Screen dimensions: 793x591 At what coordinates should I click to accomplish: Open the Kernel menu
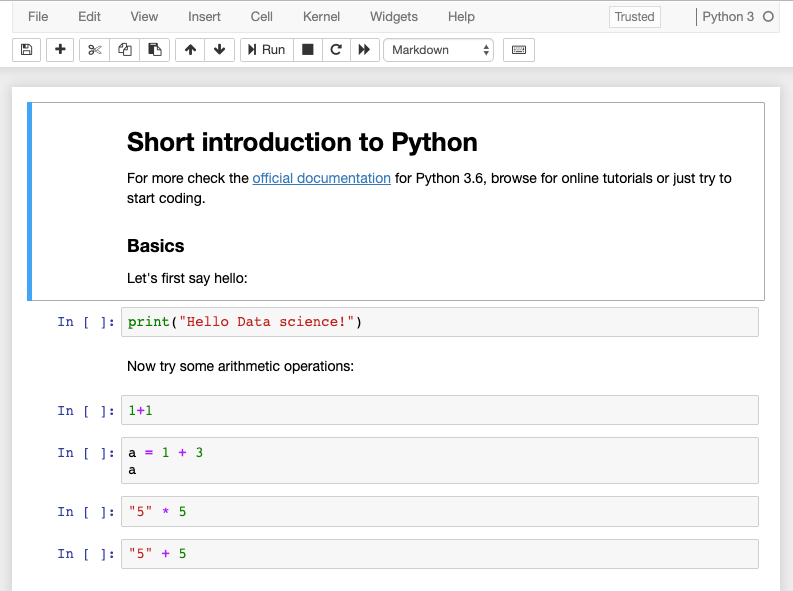pyautogui.click(x=321, y=17)
